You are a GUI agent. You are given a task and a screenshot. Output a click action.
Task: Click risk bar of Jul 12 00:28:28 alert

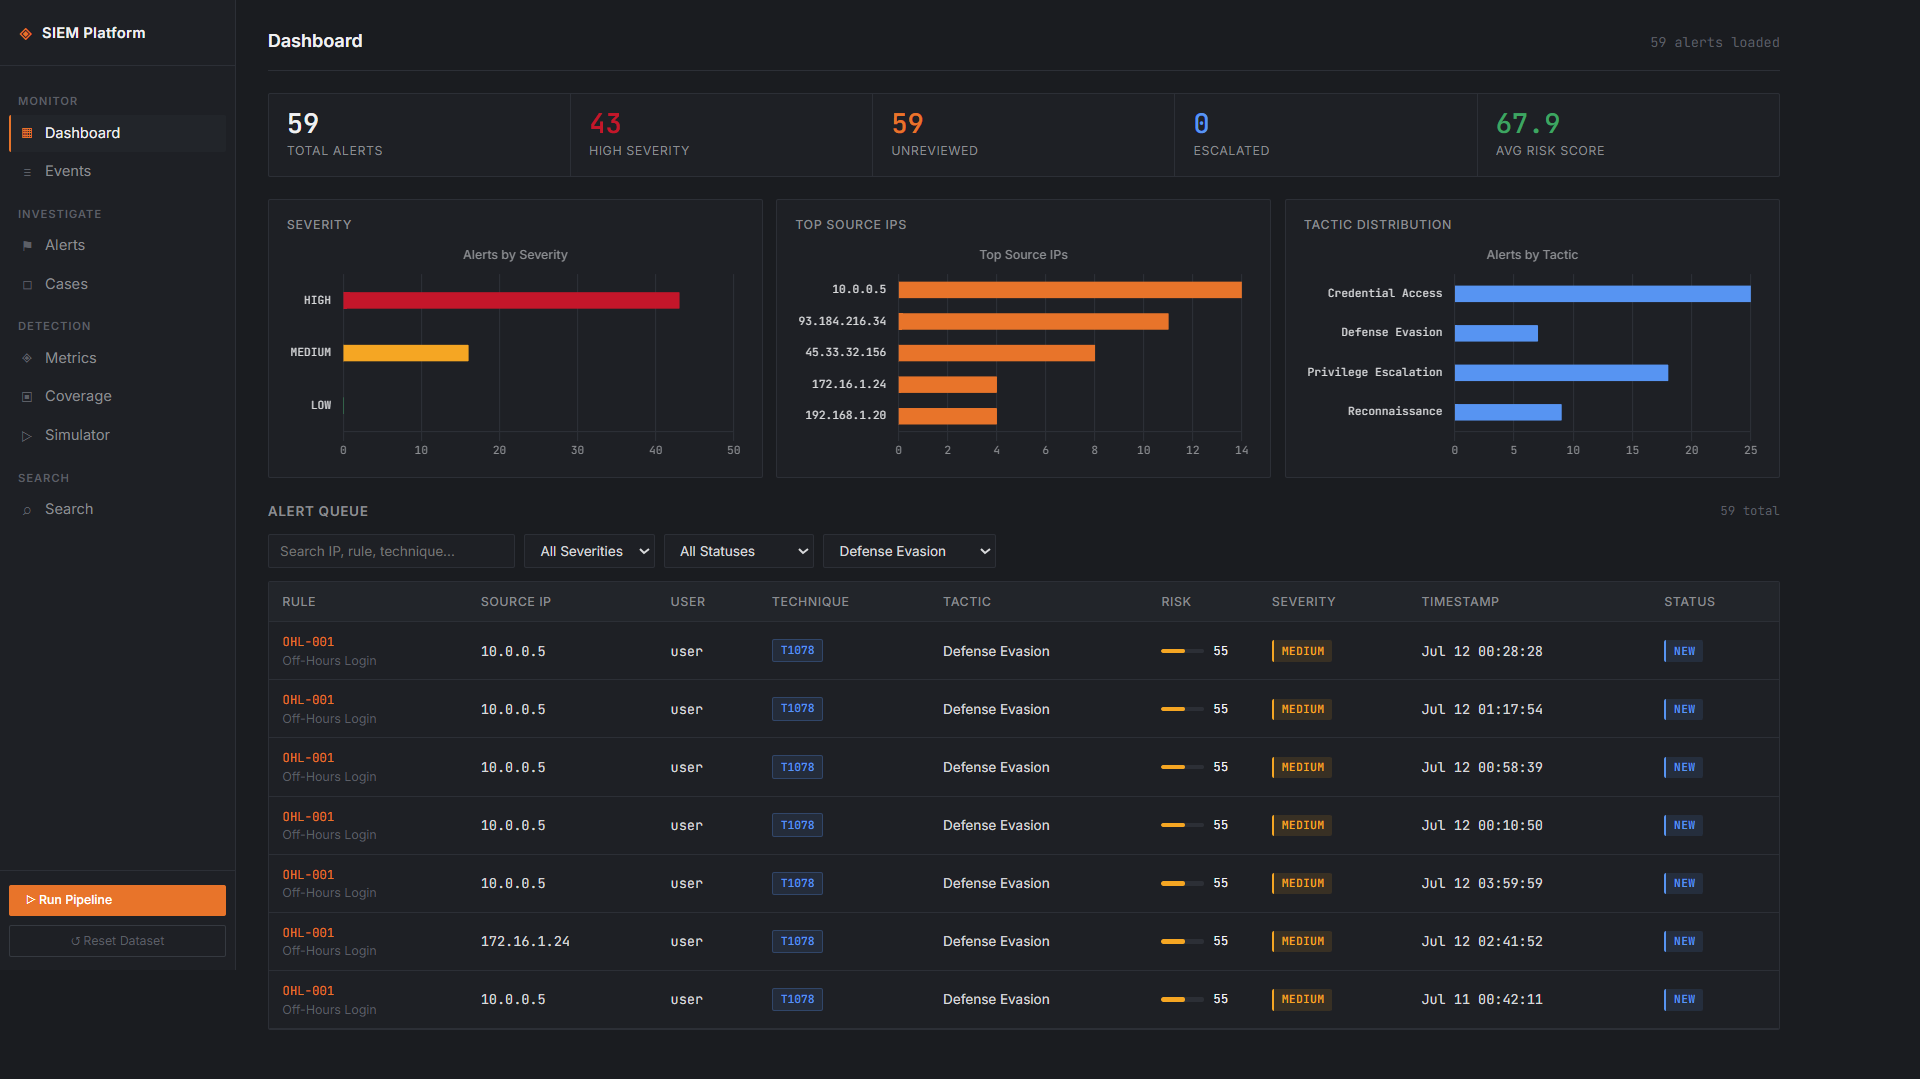(x=1182, y=651)
